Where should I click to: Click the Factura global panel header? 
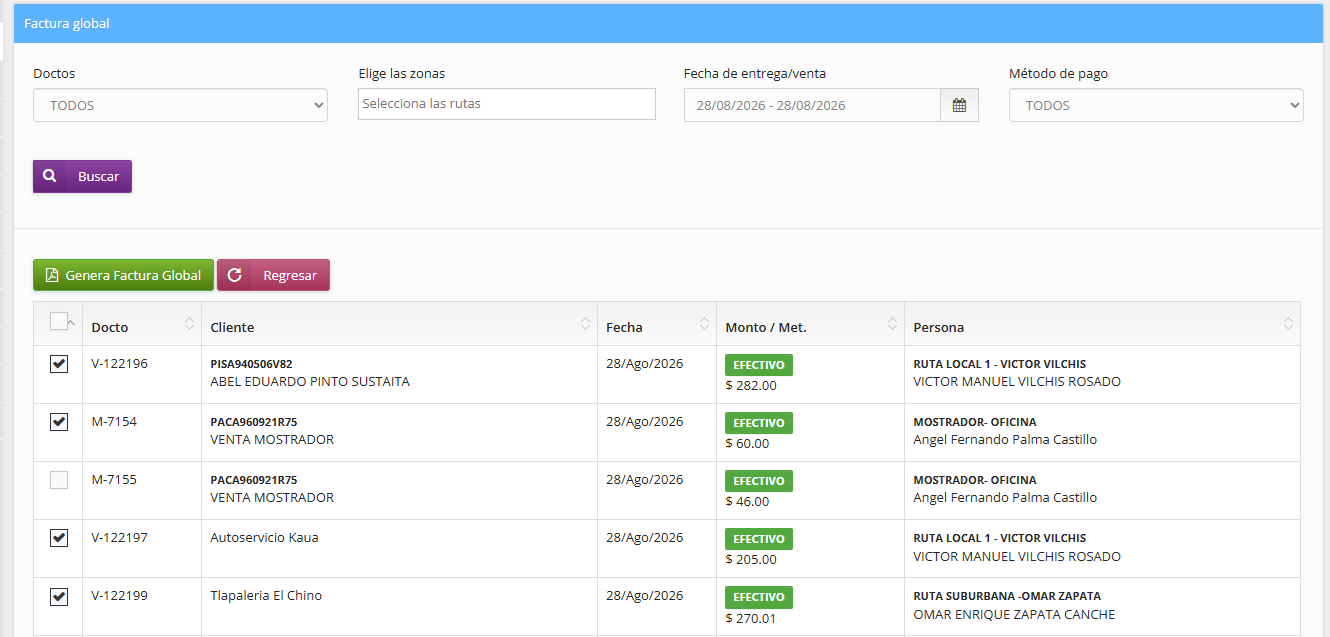pyautogui.click(x=668, y=23)
